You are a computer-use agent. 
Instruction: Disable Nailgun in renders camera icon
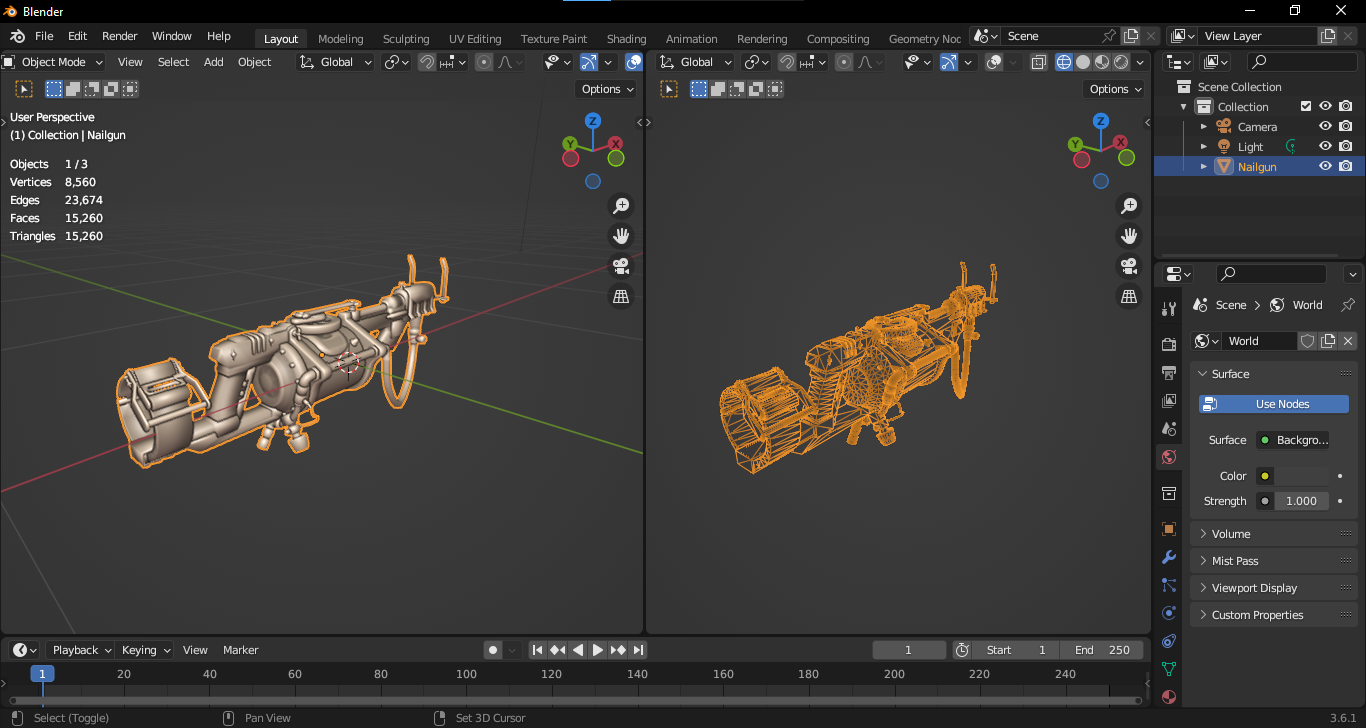point(1346,167)
